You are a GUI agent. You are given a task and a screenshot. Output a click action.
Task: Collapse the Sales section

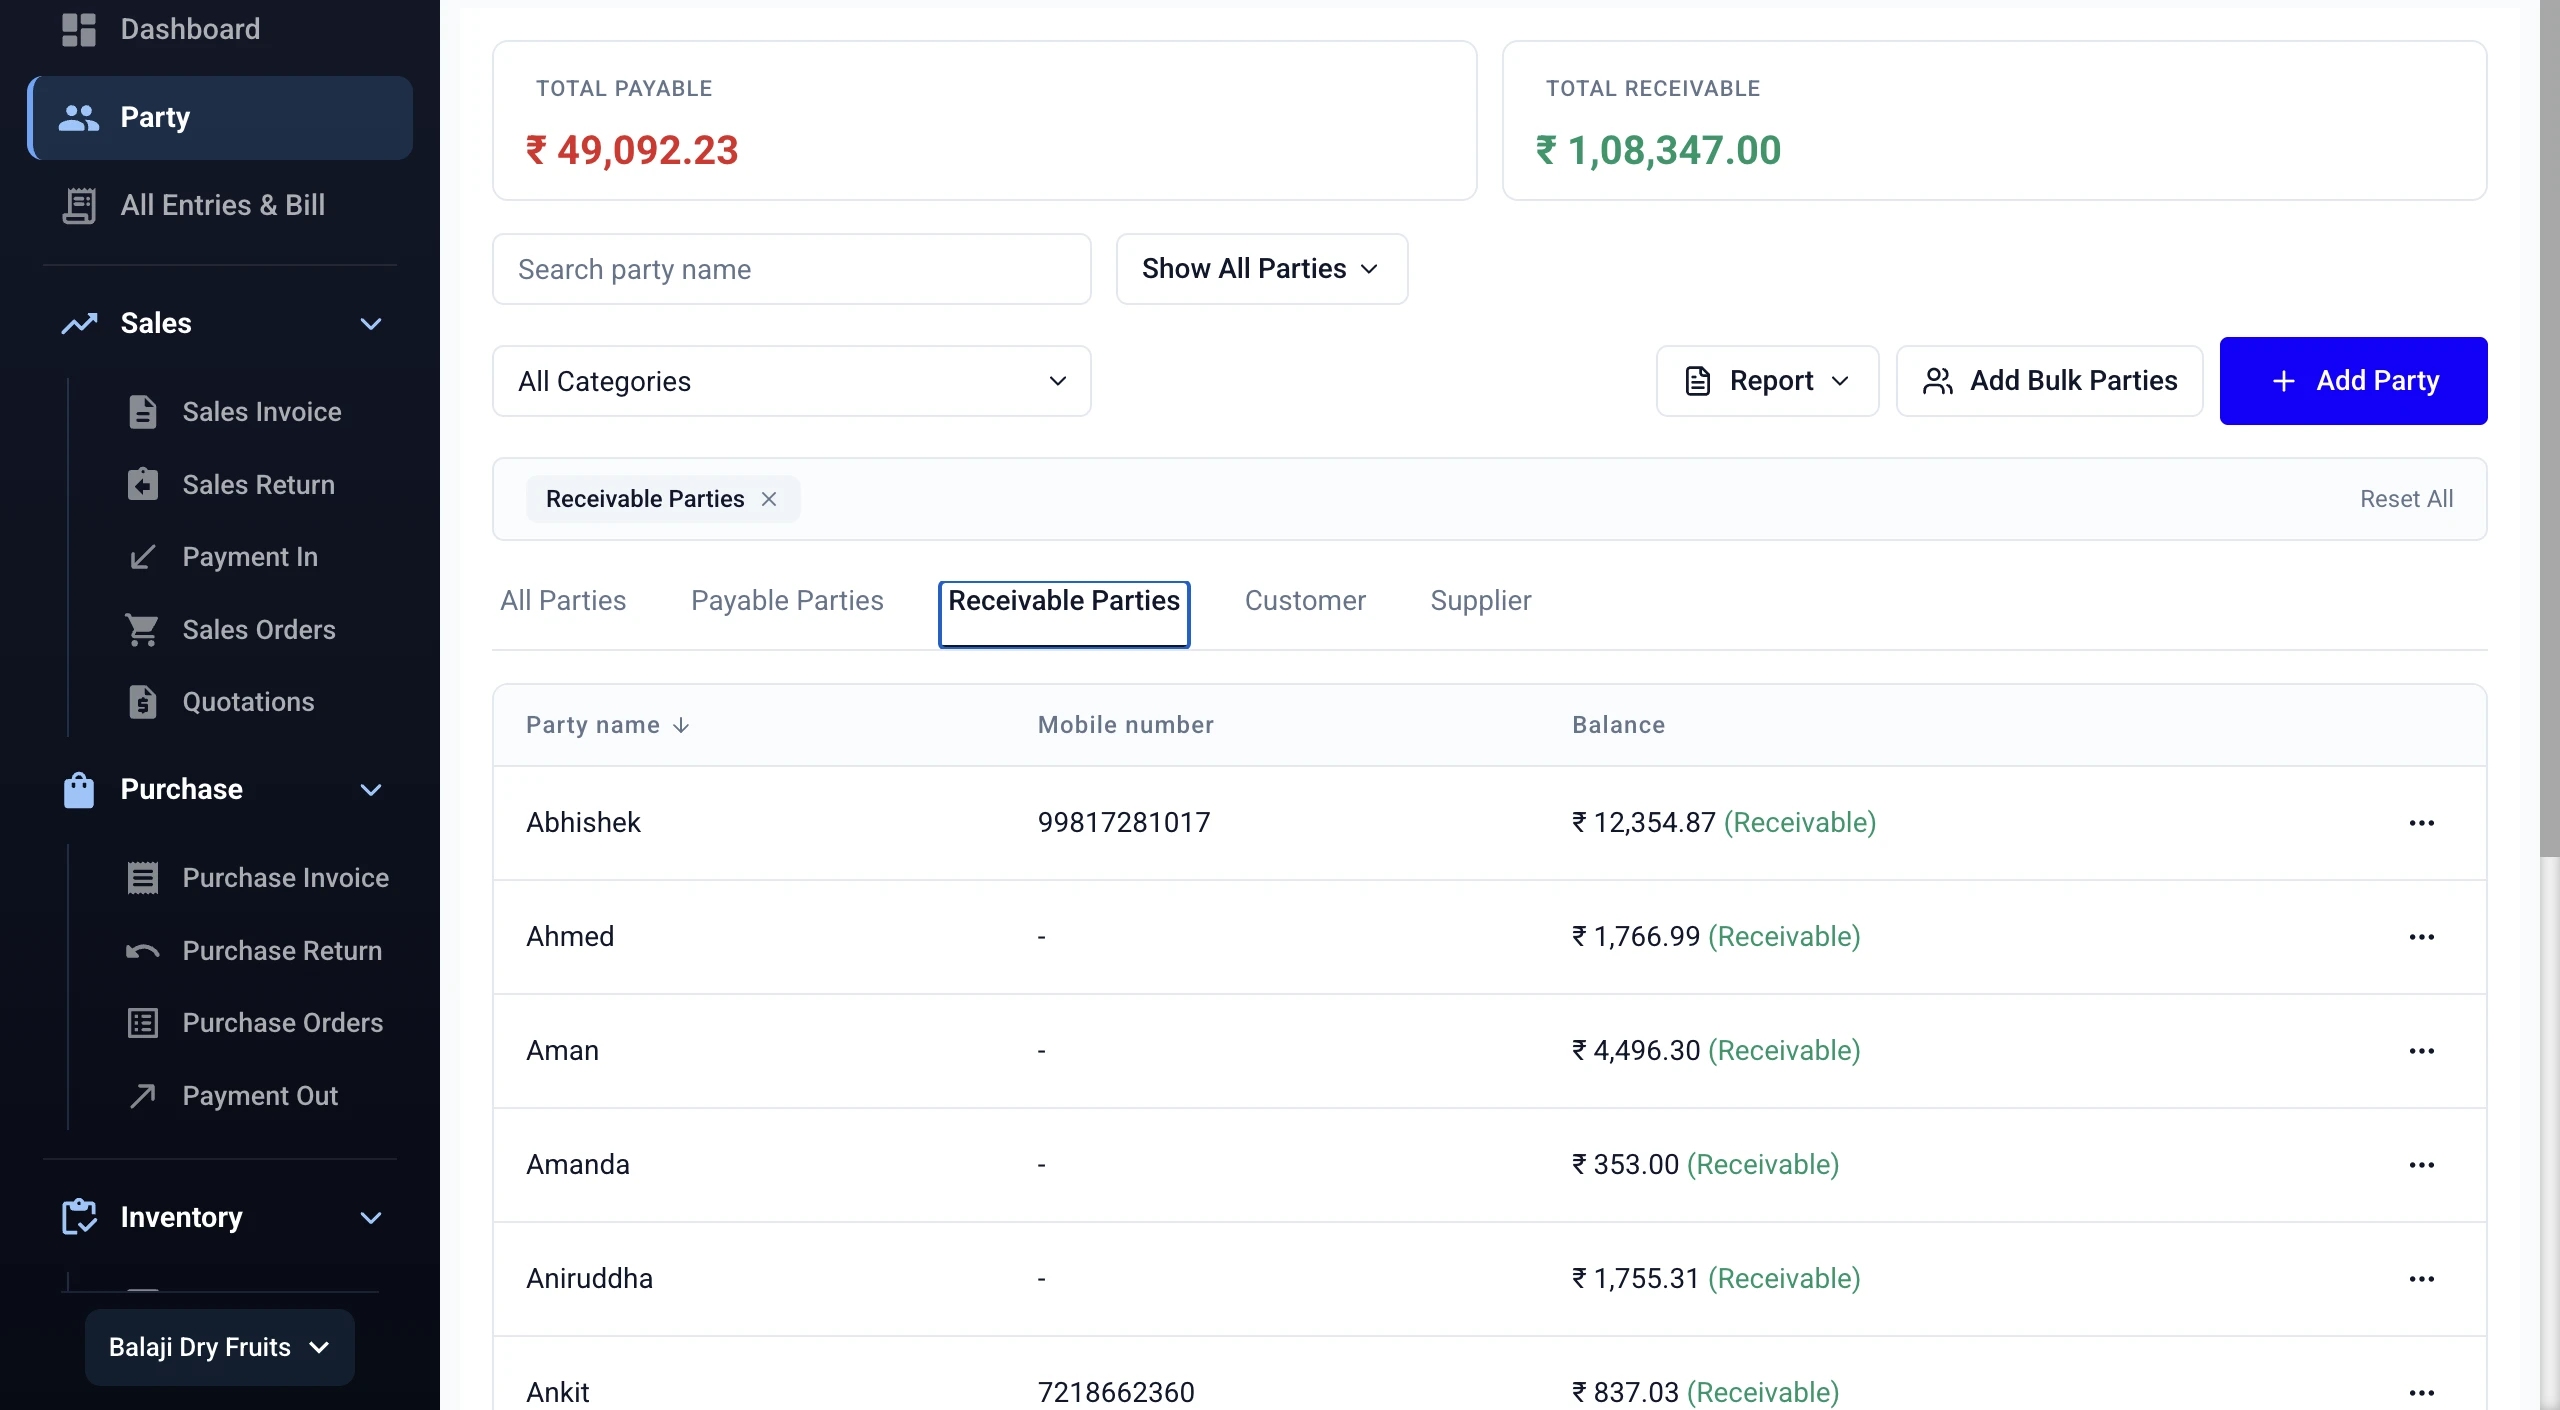pos(370,323)
